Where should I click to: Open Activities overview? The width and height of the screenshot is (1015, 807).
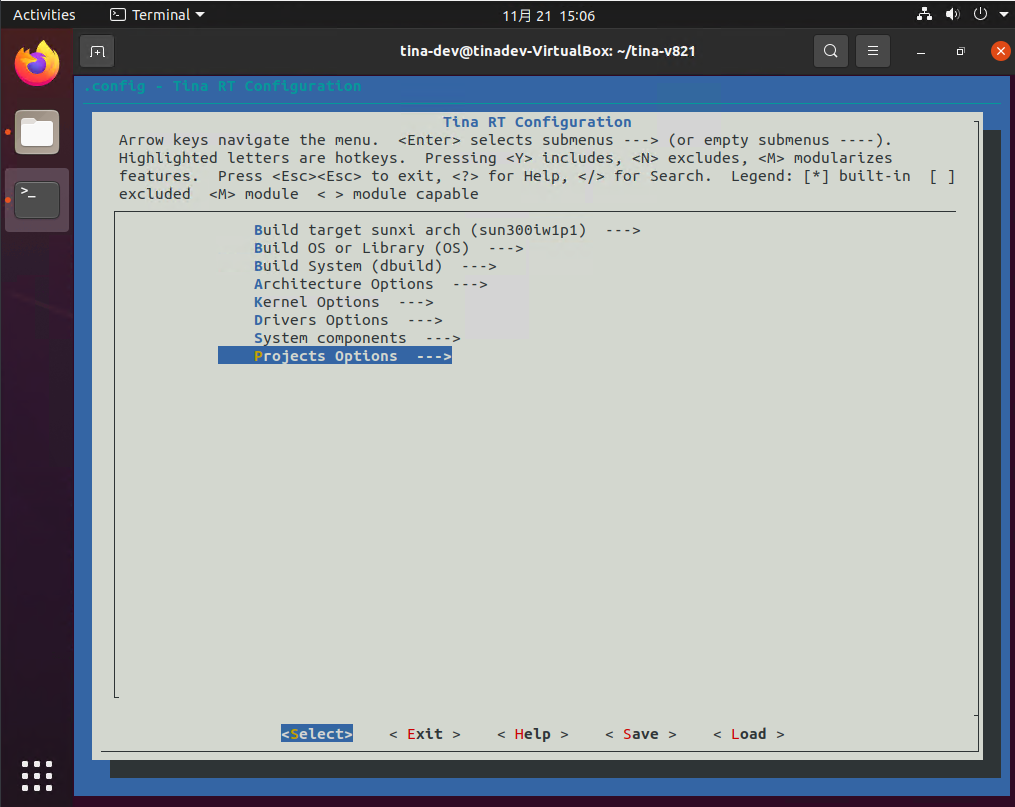[44, 15]
